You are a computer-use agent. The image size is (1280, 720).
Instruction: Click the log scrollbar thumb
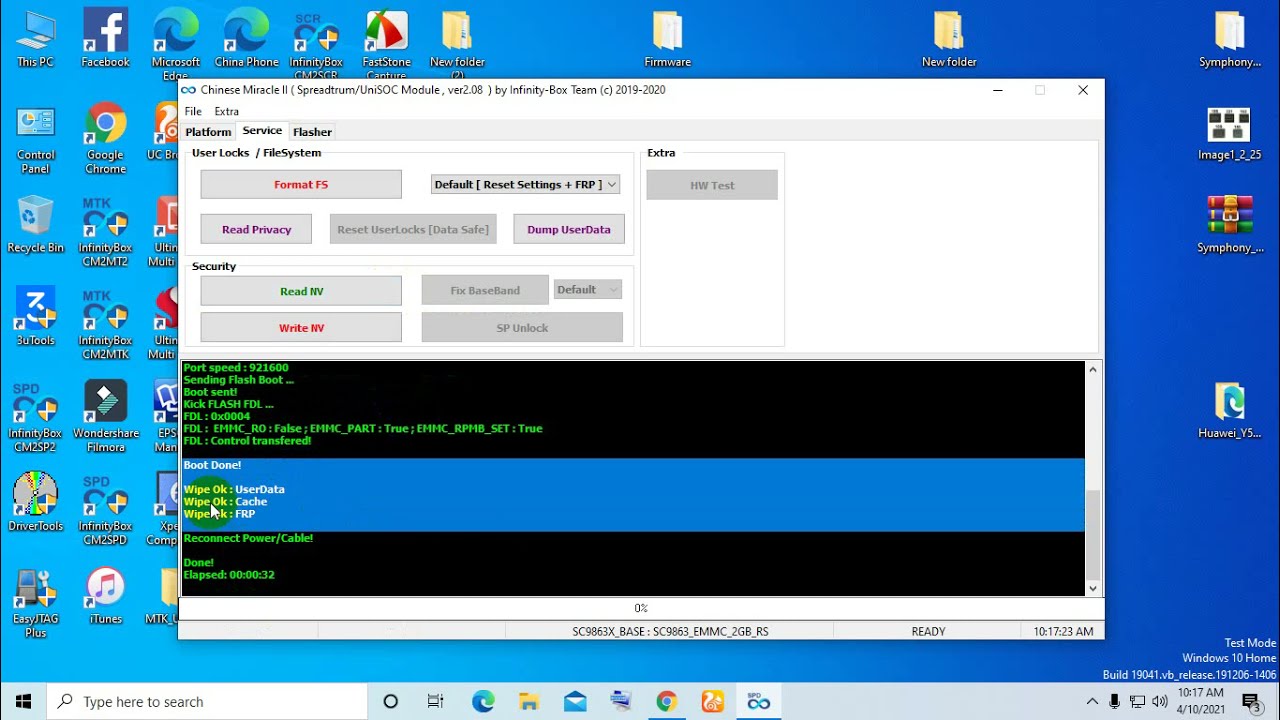click(1093, 535)
